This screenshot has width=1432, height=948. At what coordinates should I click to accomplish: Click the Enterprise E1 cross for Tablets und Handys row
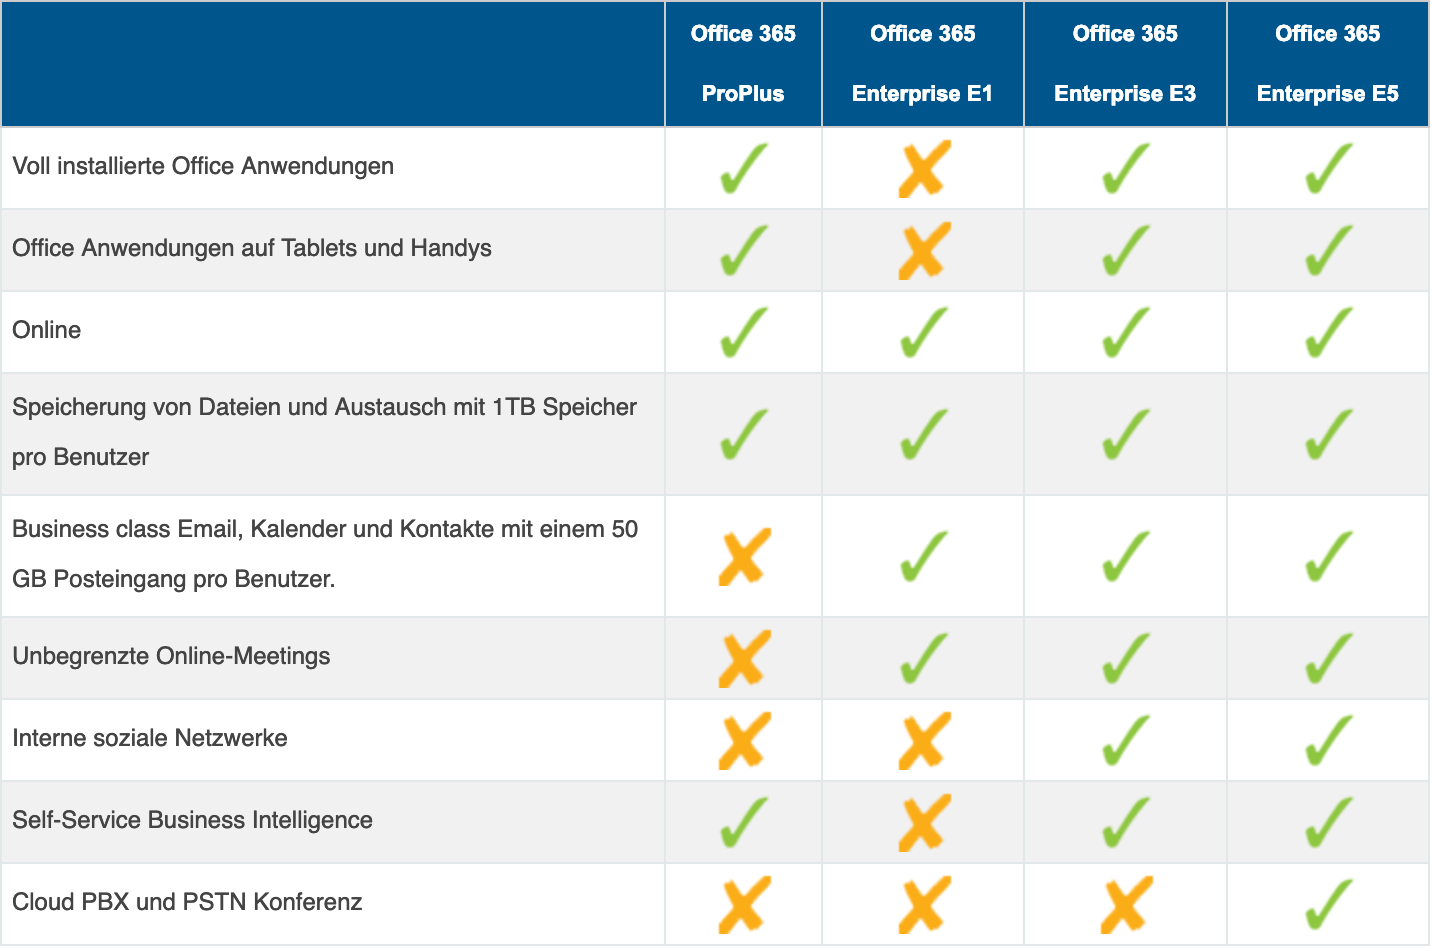924,250
